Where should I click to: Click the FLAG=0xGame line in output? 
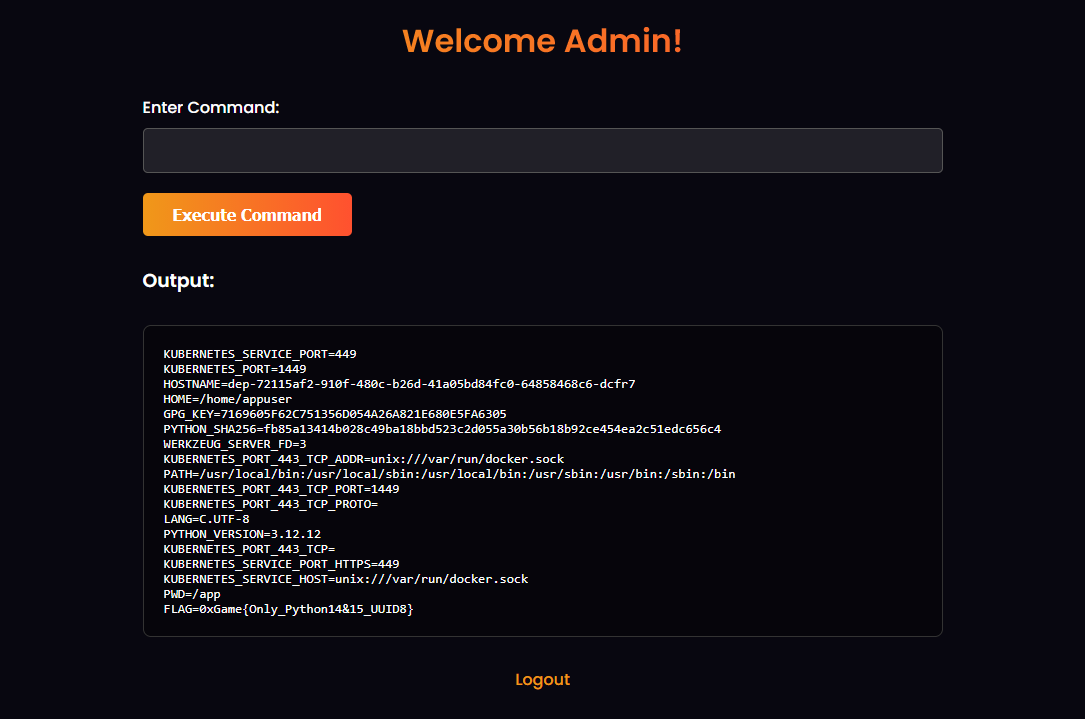coord(288,609)
